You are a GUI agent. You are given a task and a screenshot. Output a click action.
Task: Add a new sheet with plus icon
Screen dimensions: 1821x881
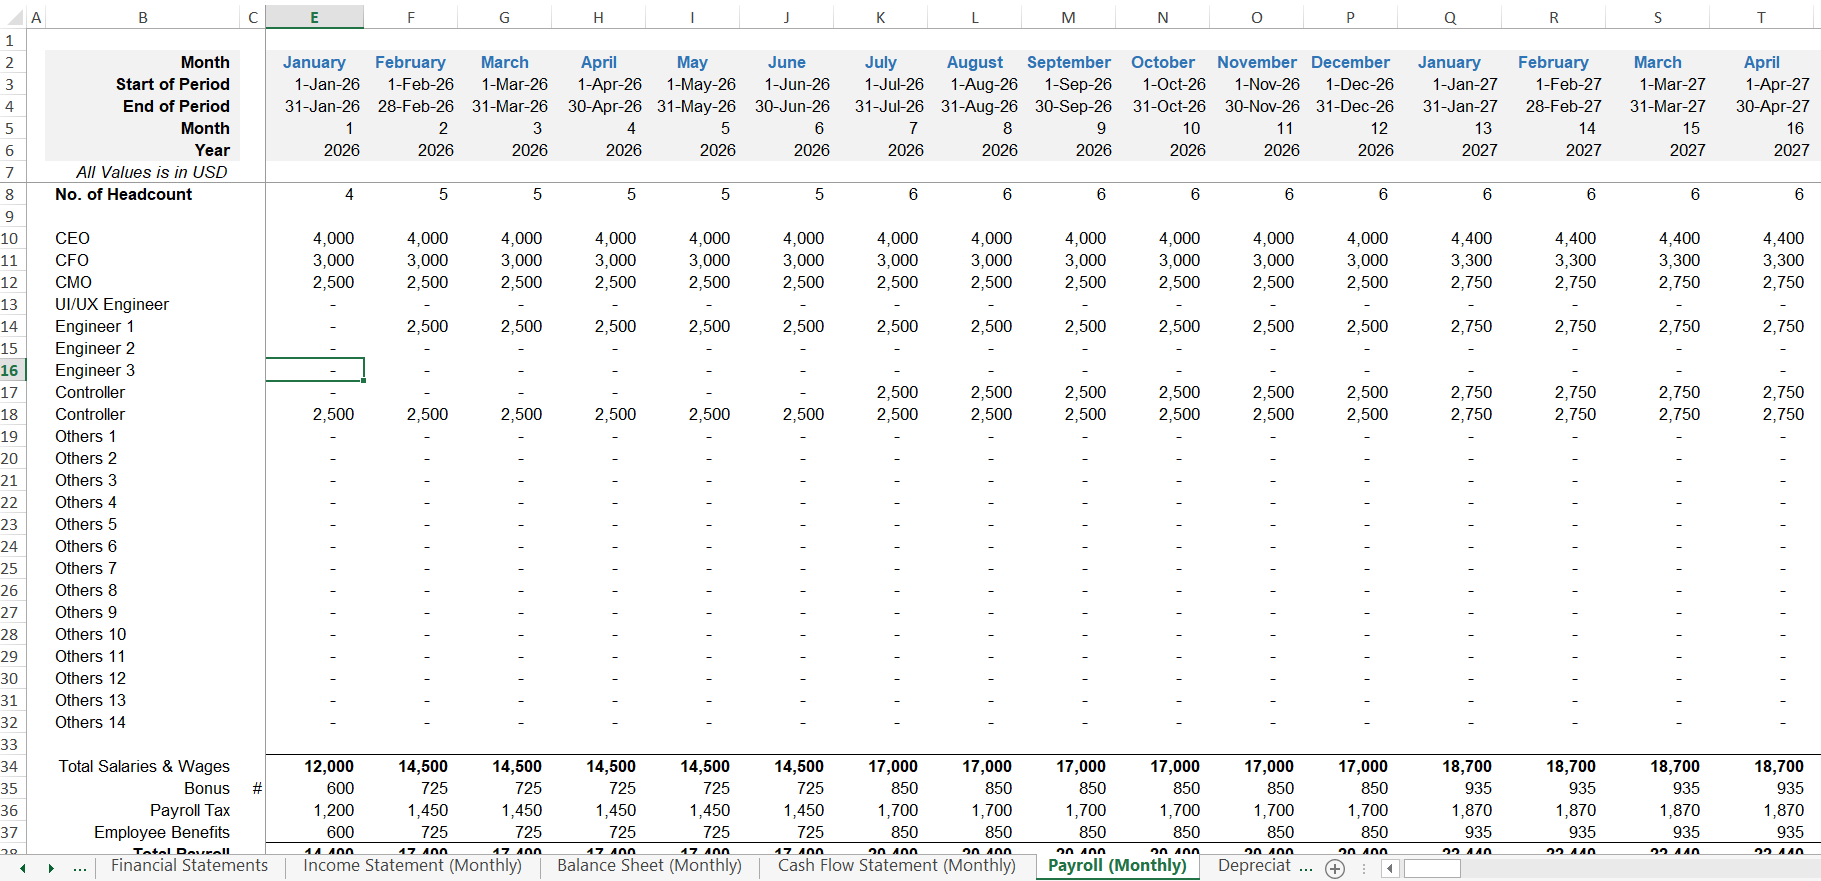1335,869
